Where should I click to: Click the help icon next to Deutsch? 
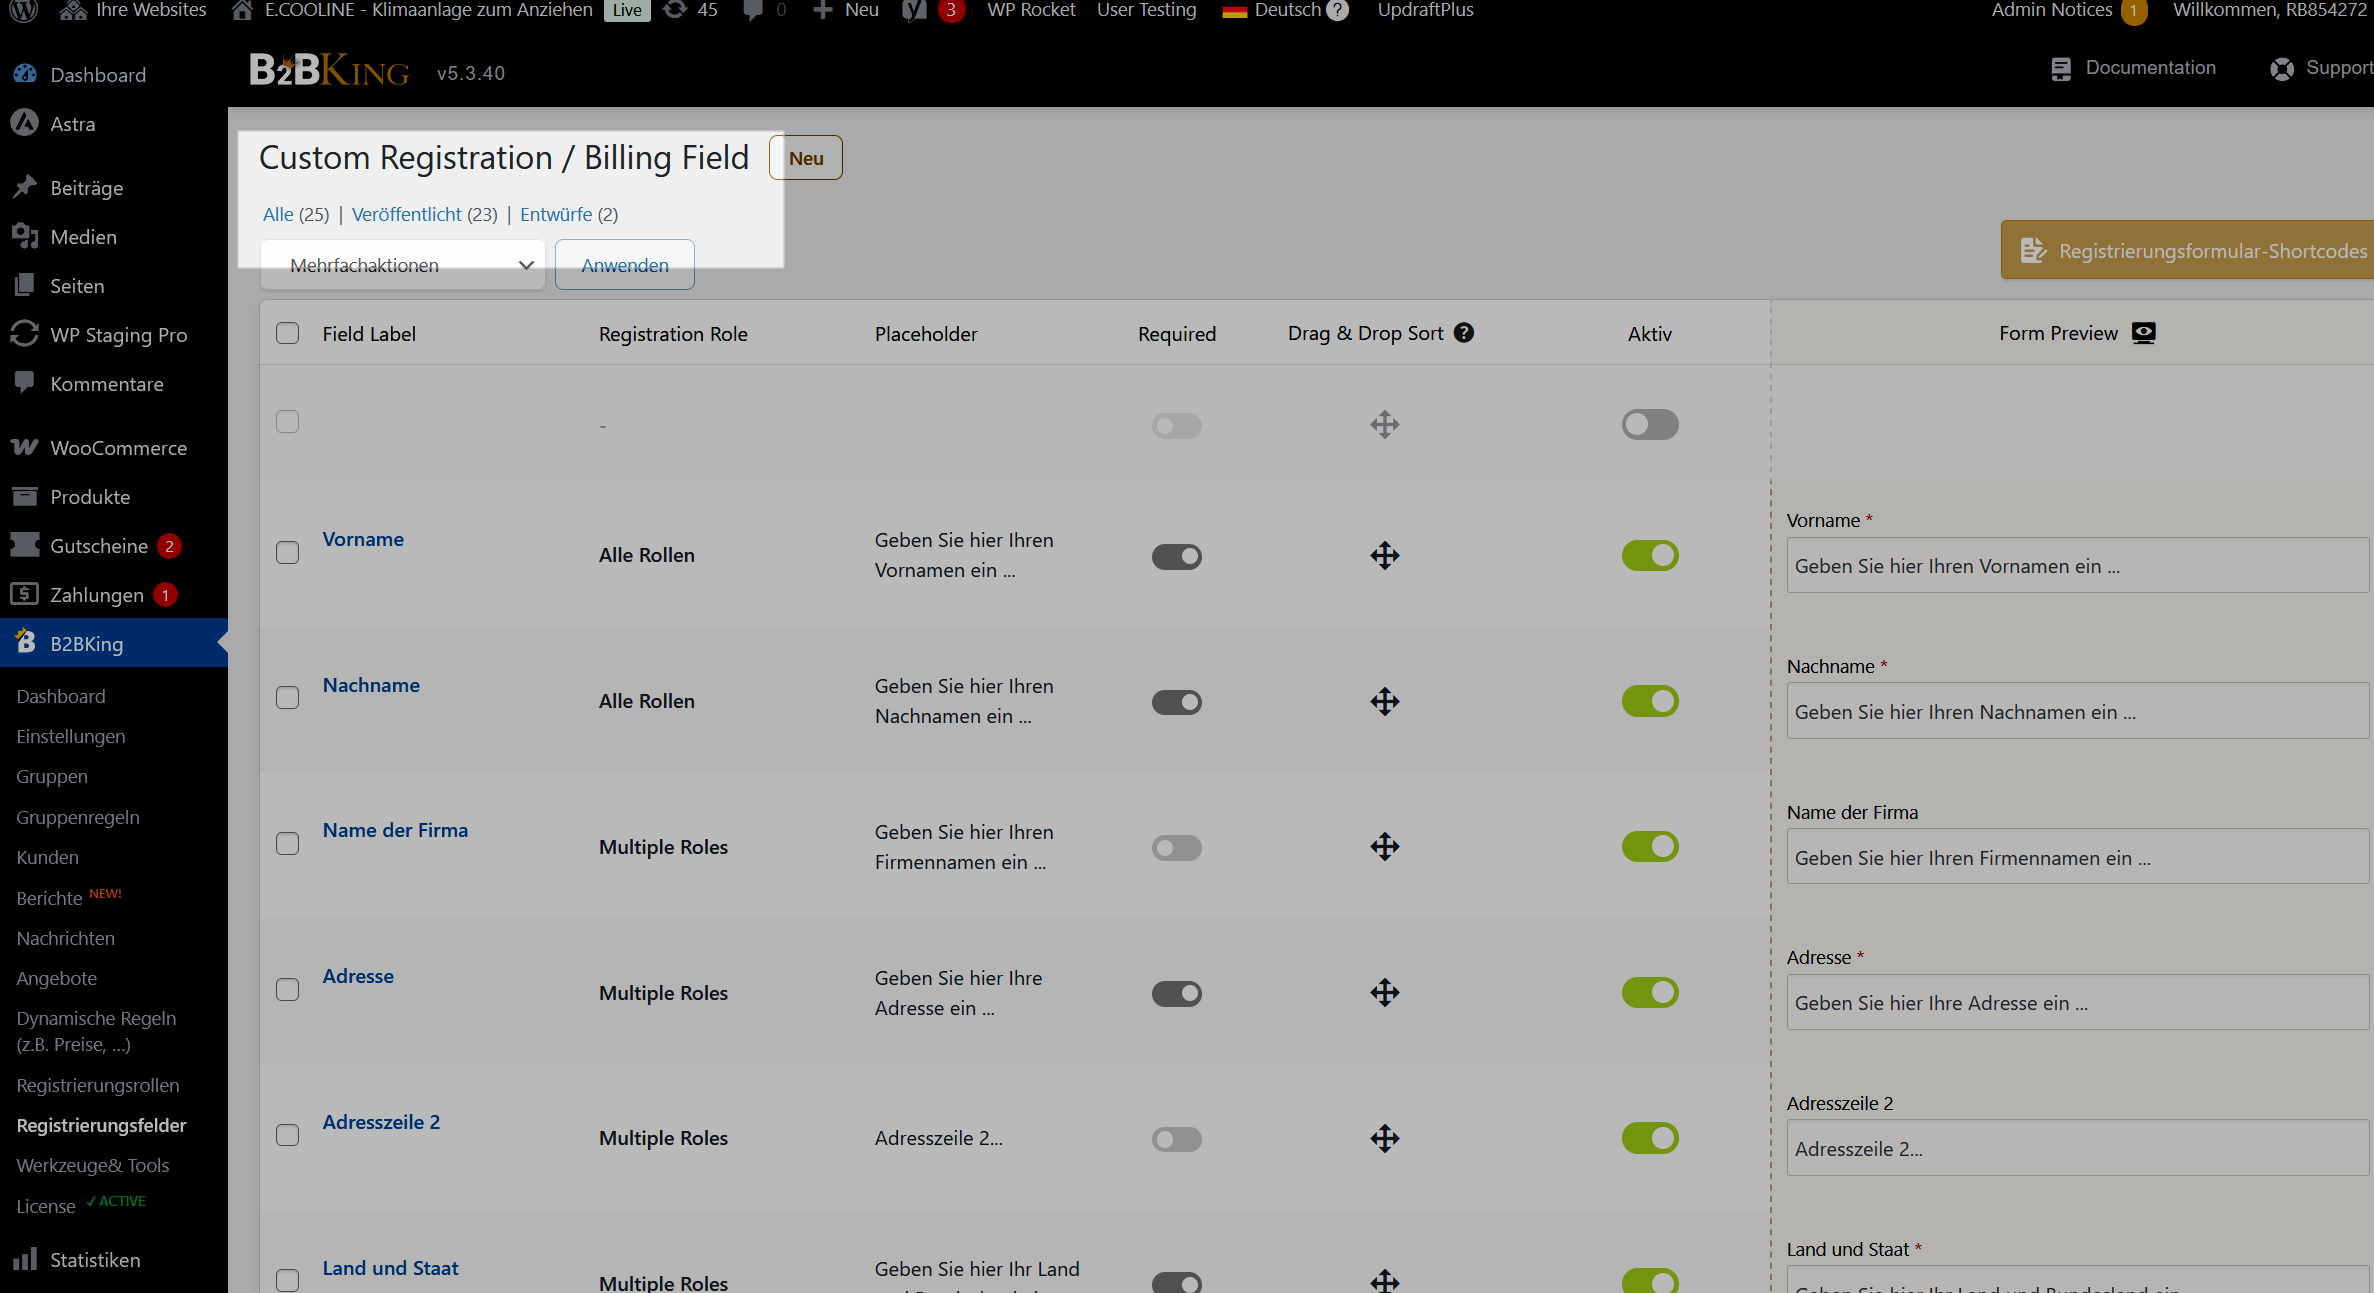(1337, 10)
